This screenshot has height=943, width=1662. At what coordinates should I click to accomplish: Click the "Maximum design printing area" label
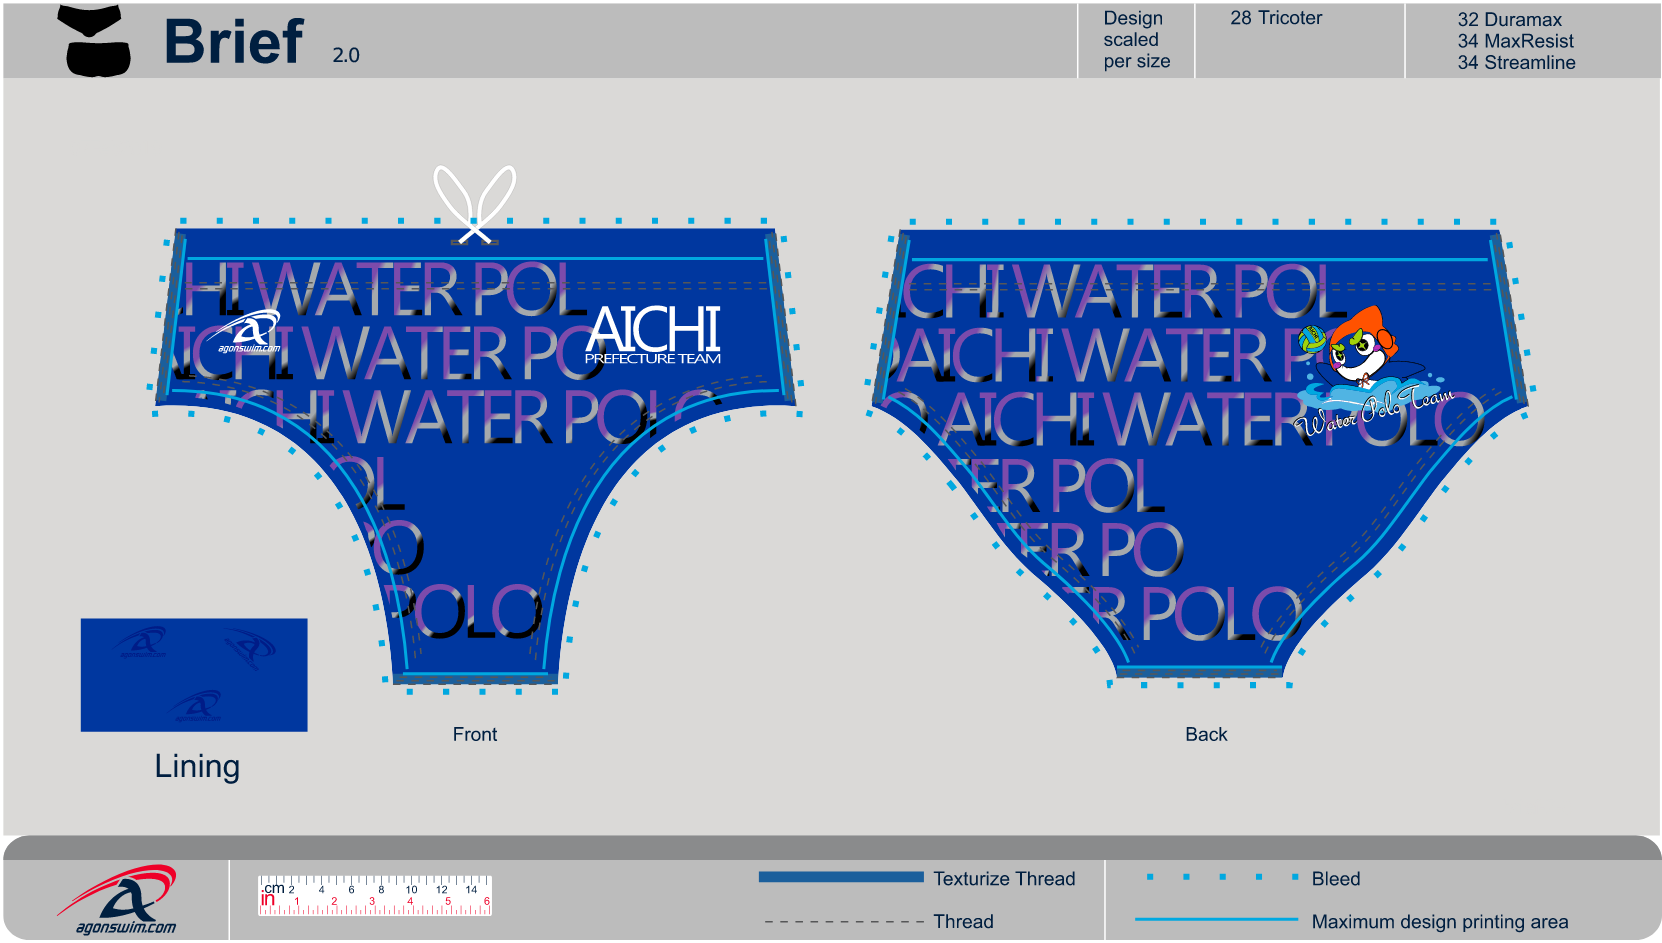1440,922
